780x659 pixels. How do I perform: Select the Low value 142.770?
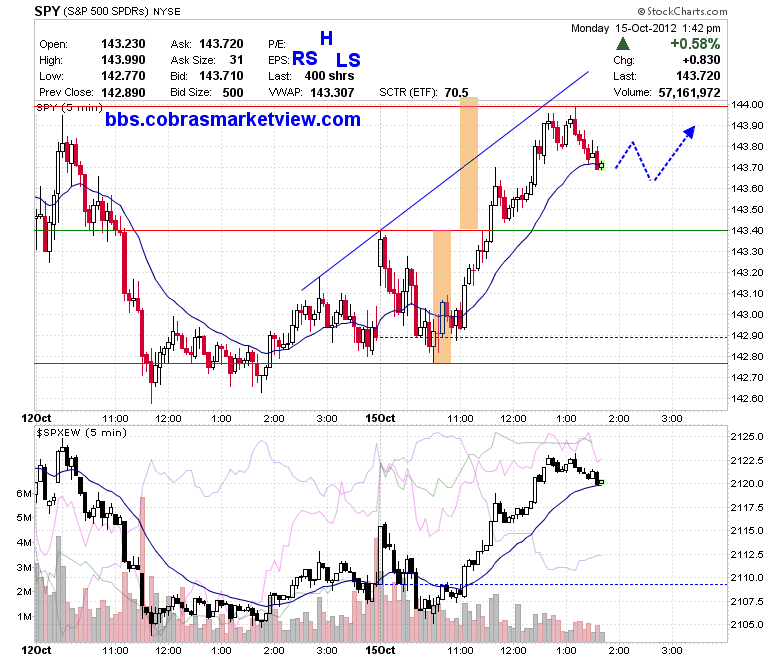123,76
